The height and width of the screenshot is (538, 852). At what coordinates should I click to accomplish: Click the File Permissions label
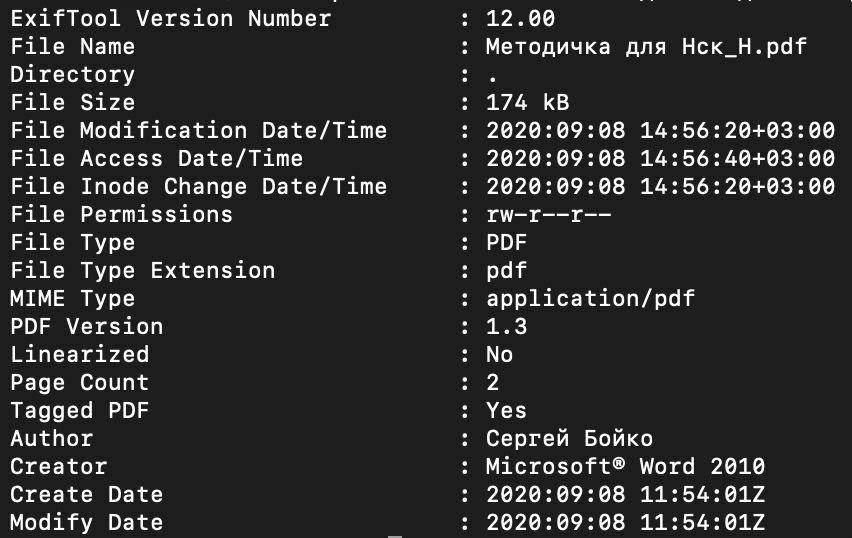(x=121, y=215)
